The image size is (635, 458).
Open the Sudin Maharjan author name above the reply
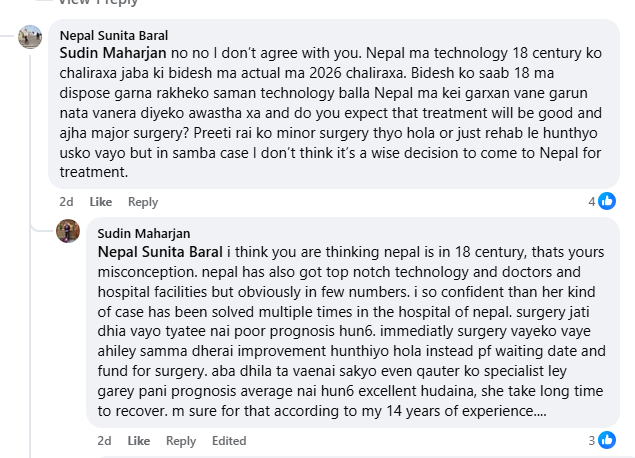click(x=143, y=233)
